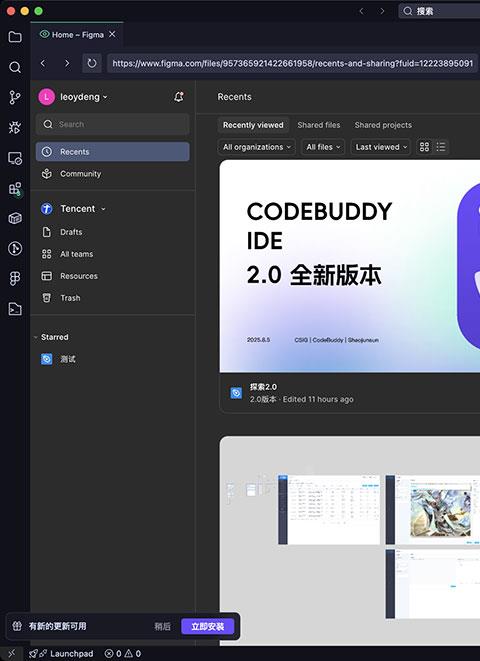Open Drafts in the sidebar
Viewport: 480px width, 661px height.
(x=113, y=232)
